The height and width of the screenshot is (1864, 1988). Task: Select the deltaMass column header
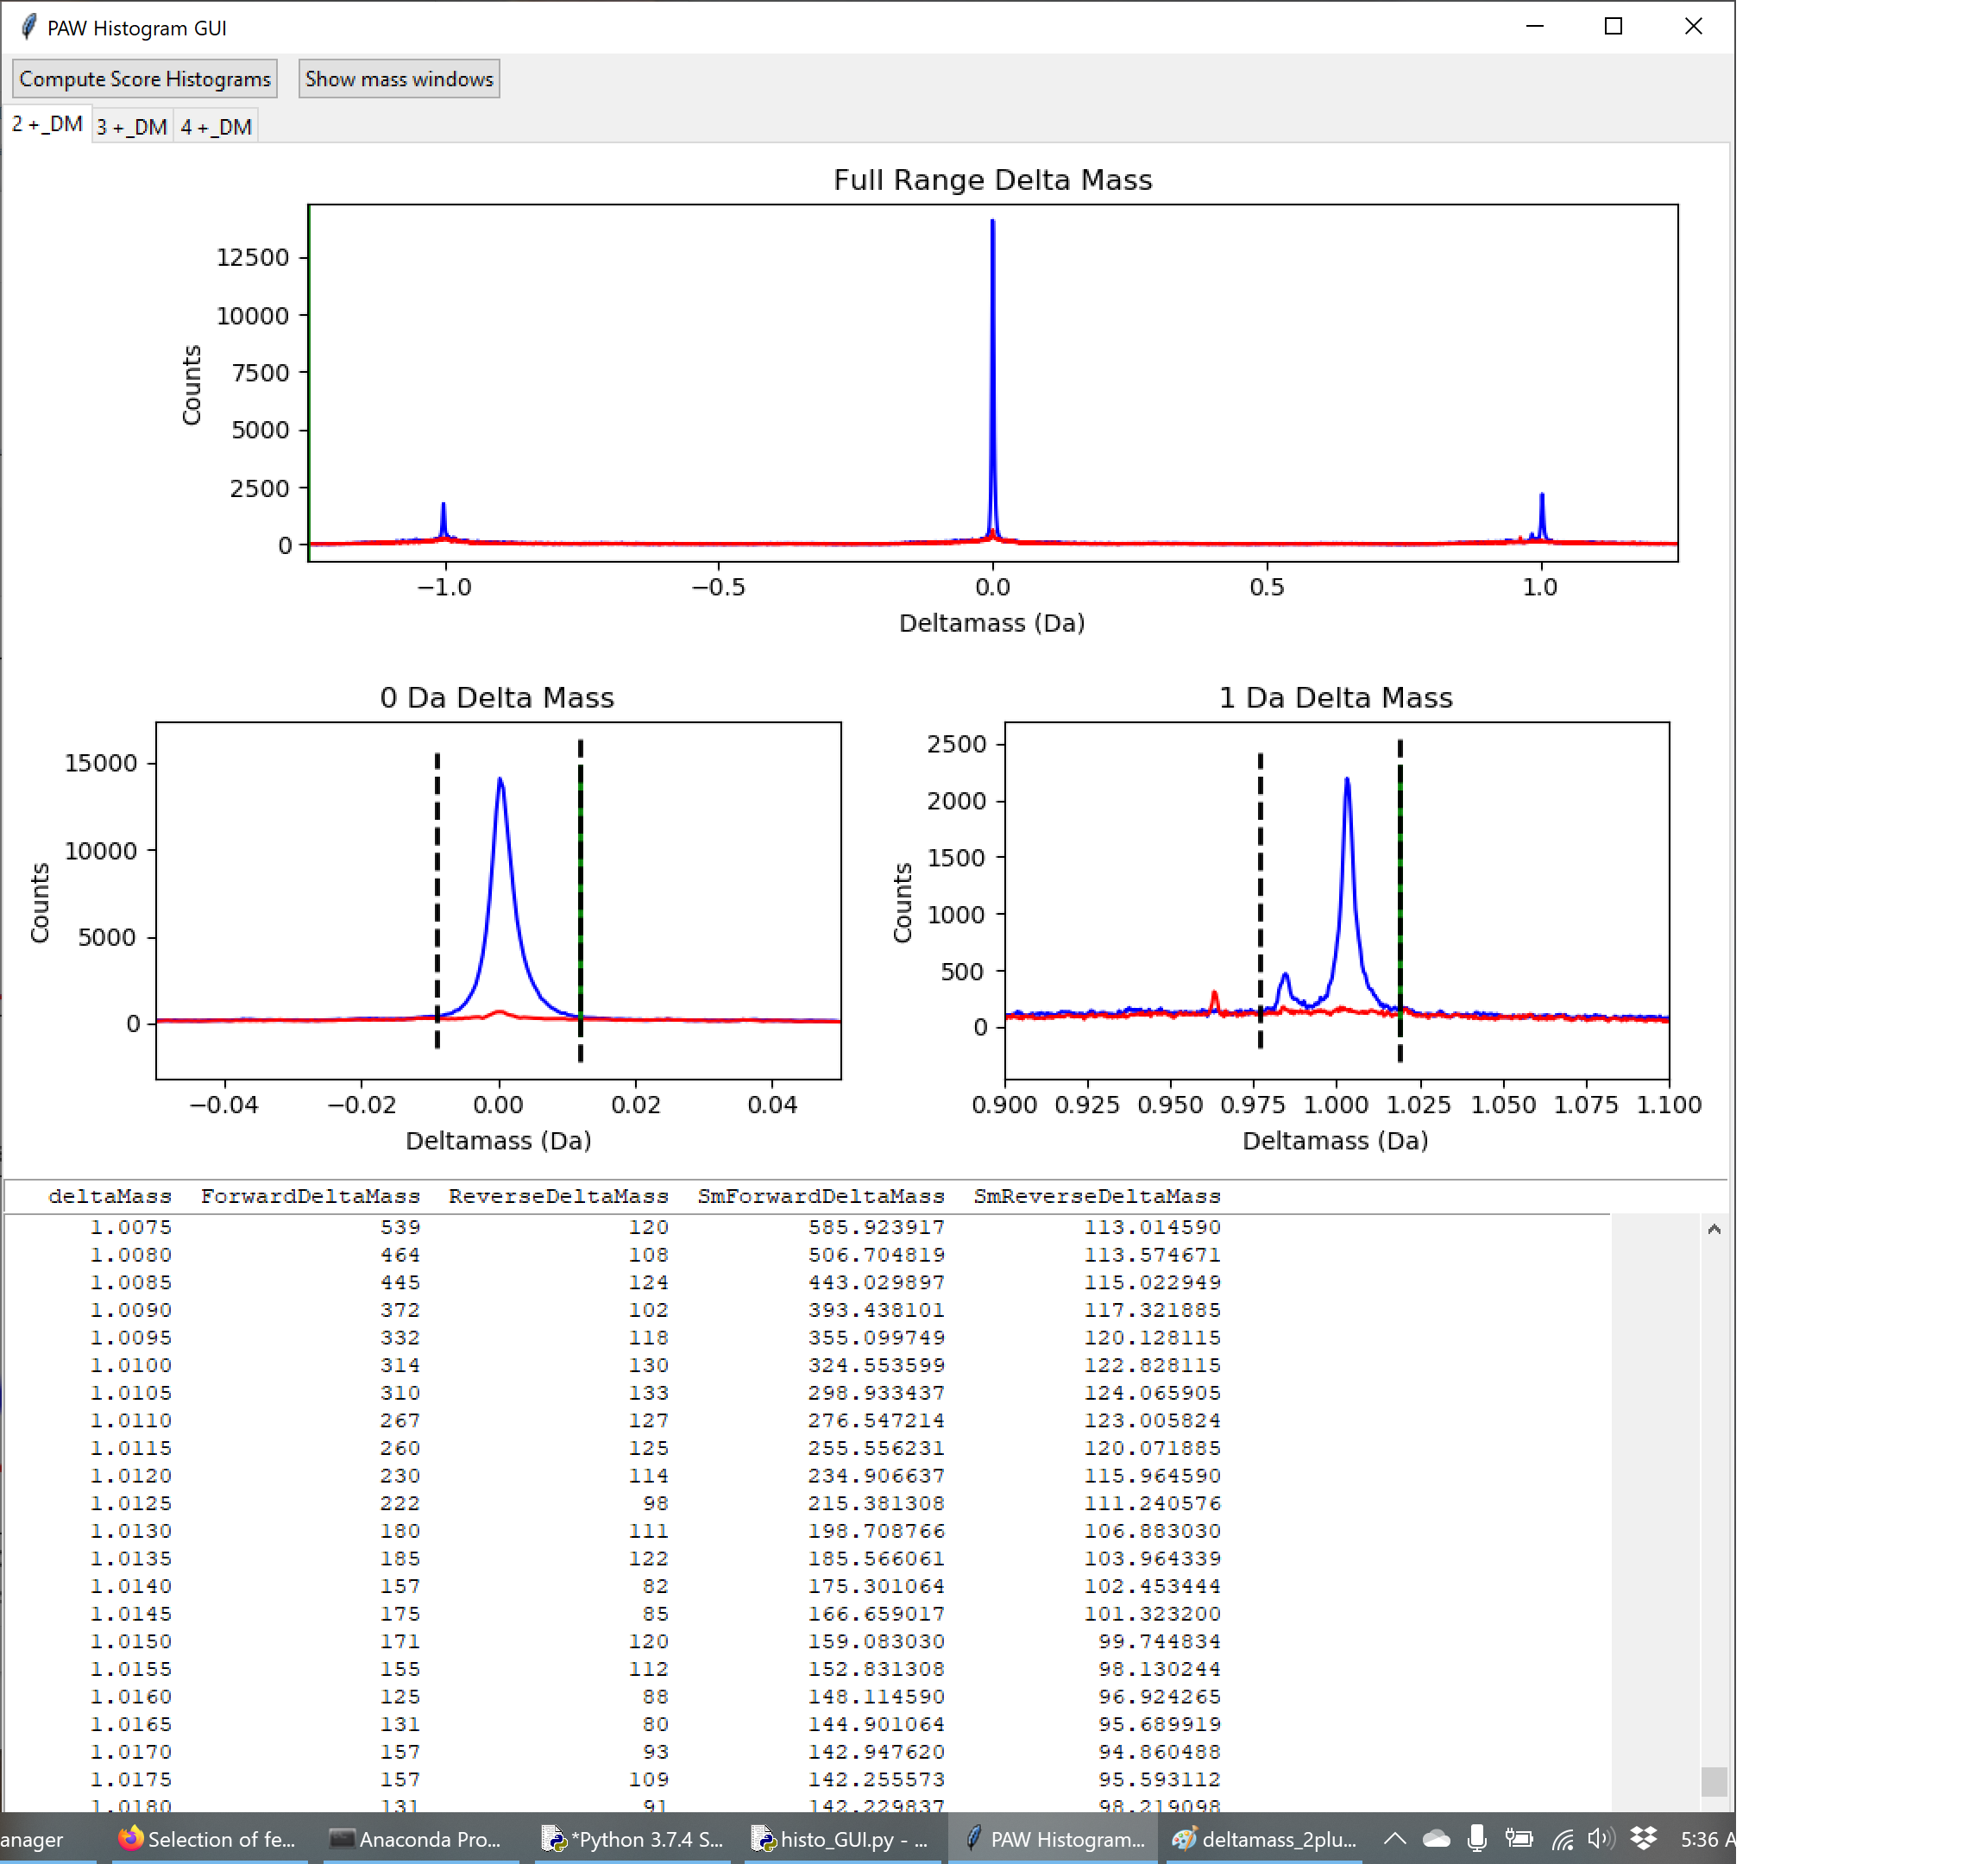110,1196
